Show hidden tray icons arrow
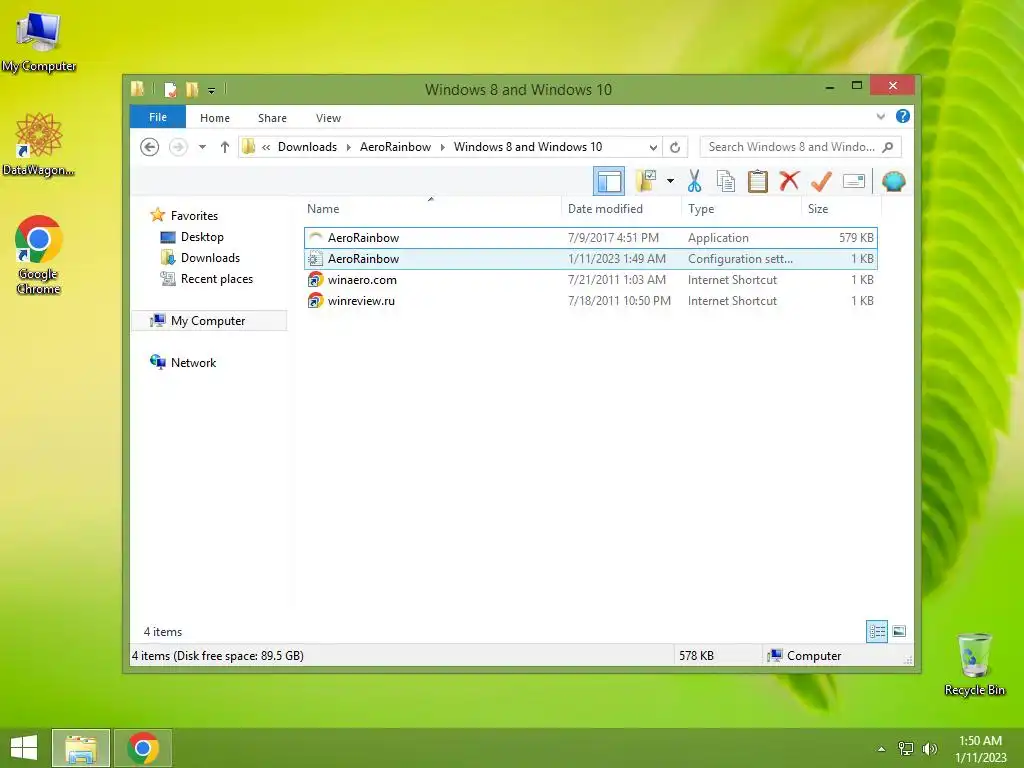1024x768 pixels. coord(881,749)
